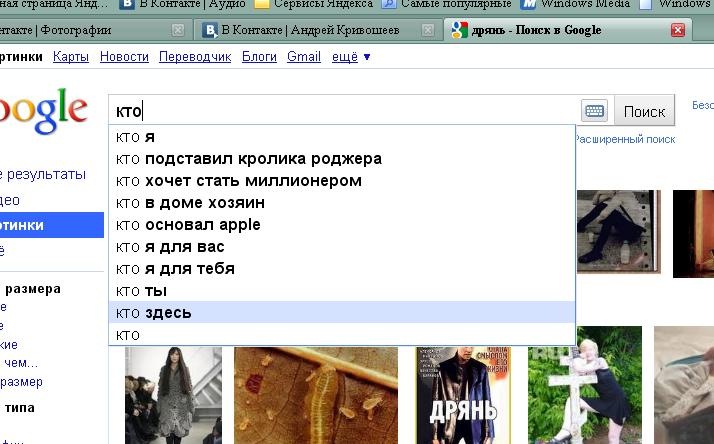Open the В Контакте | Аудио bookmark

pyautogui.click(x=185, y=4)
